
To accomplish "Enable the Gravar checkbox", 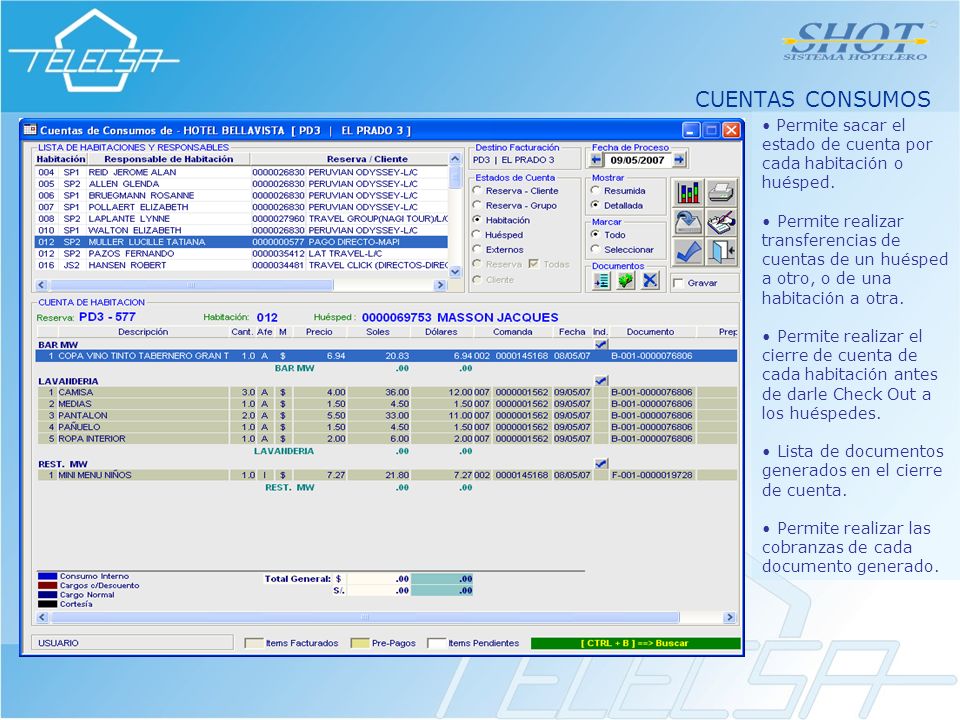I will 678,283.
